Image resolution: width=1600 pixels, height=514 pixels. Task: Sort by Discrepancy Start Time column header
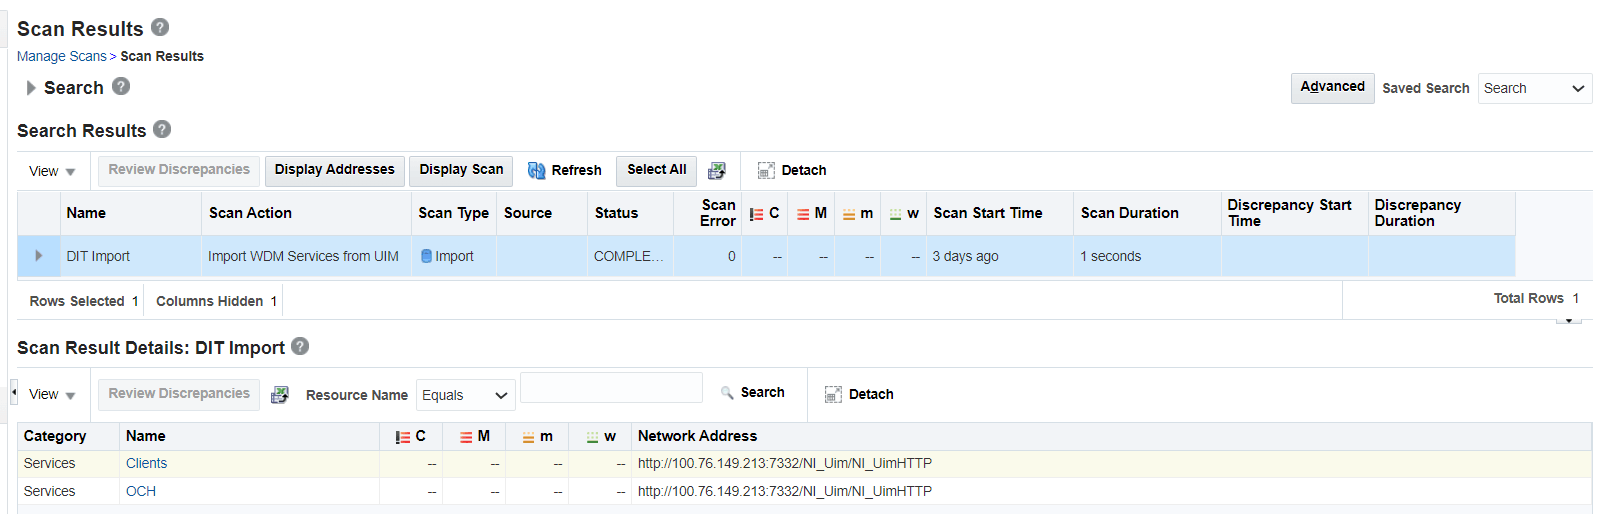[x=1294, y=213]
